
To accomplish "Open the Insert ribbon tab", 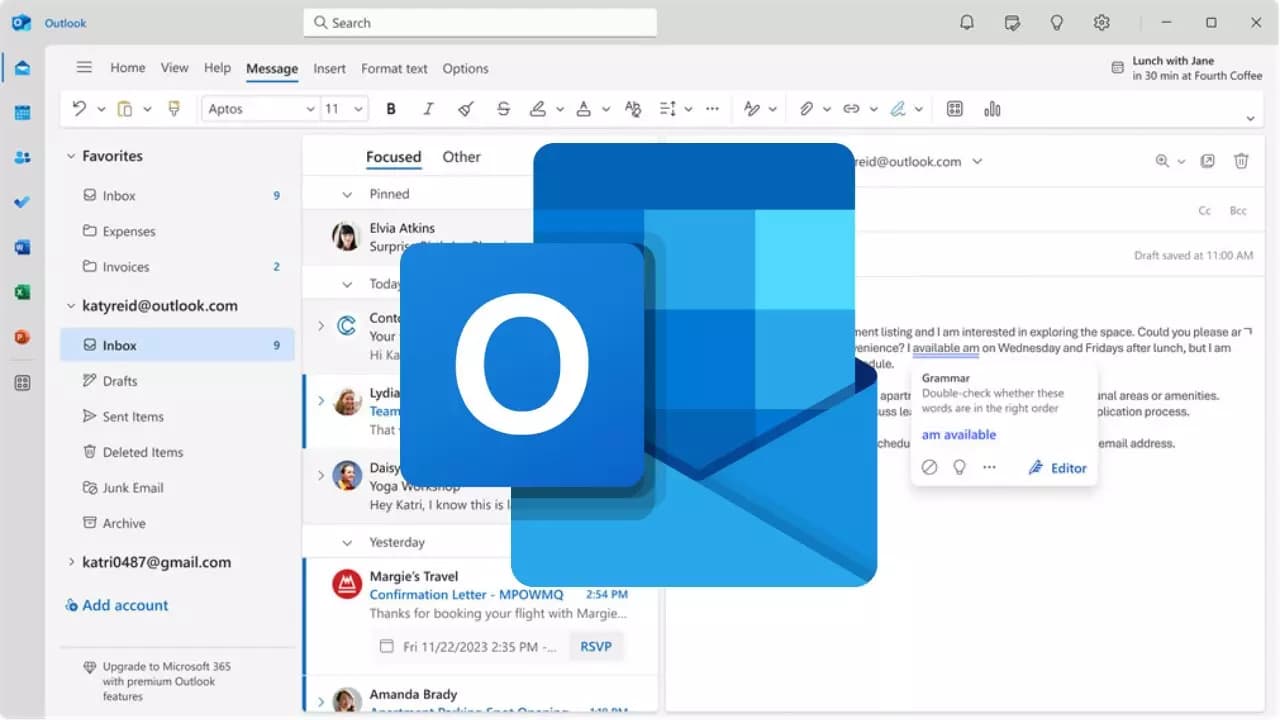I will (329, 68).
